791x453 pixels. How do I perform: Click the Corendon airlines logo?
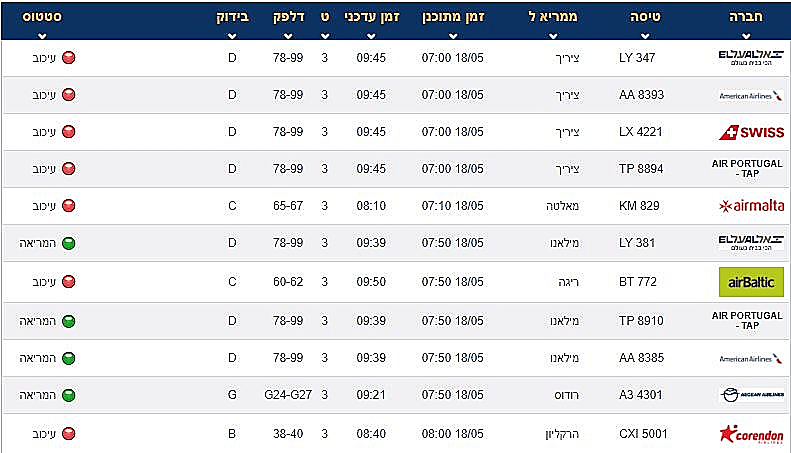click(751, 434)
